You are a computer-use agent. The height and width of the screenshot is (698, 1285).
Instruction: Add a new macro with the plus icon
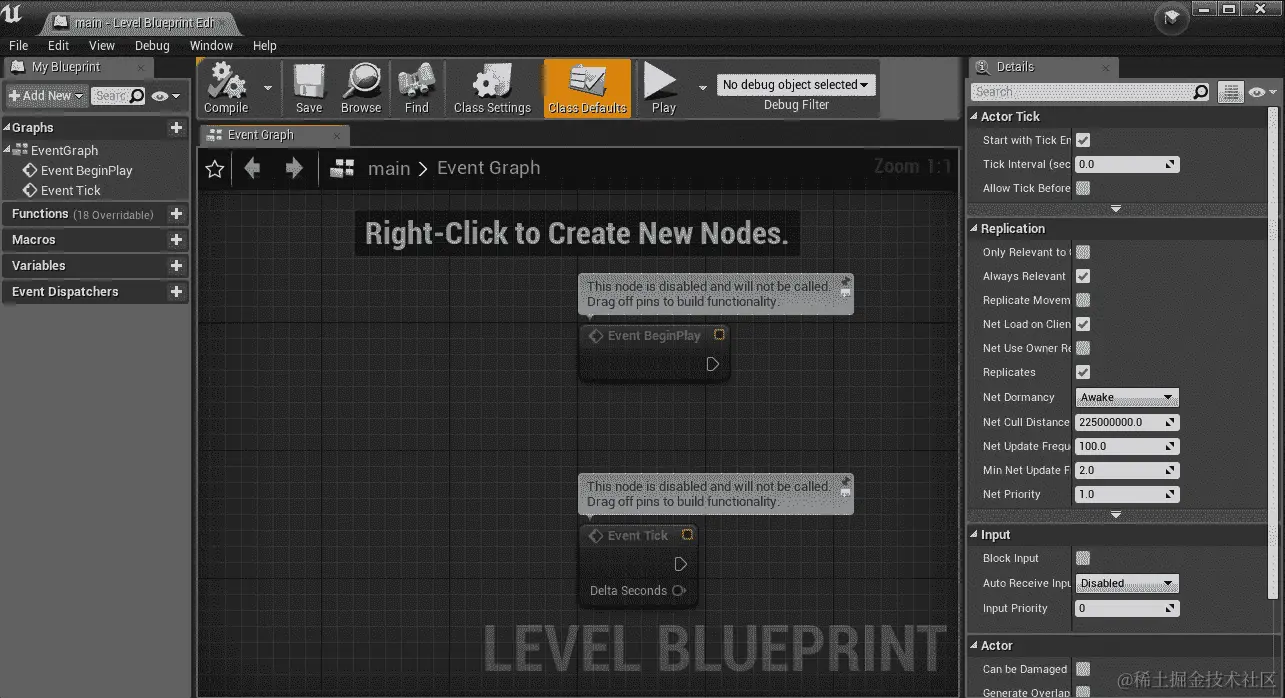click(176, 240)
